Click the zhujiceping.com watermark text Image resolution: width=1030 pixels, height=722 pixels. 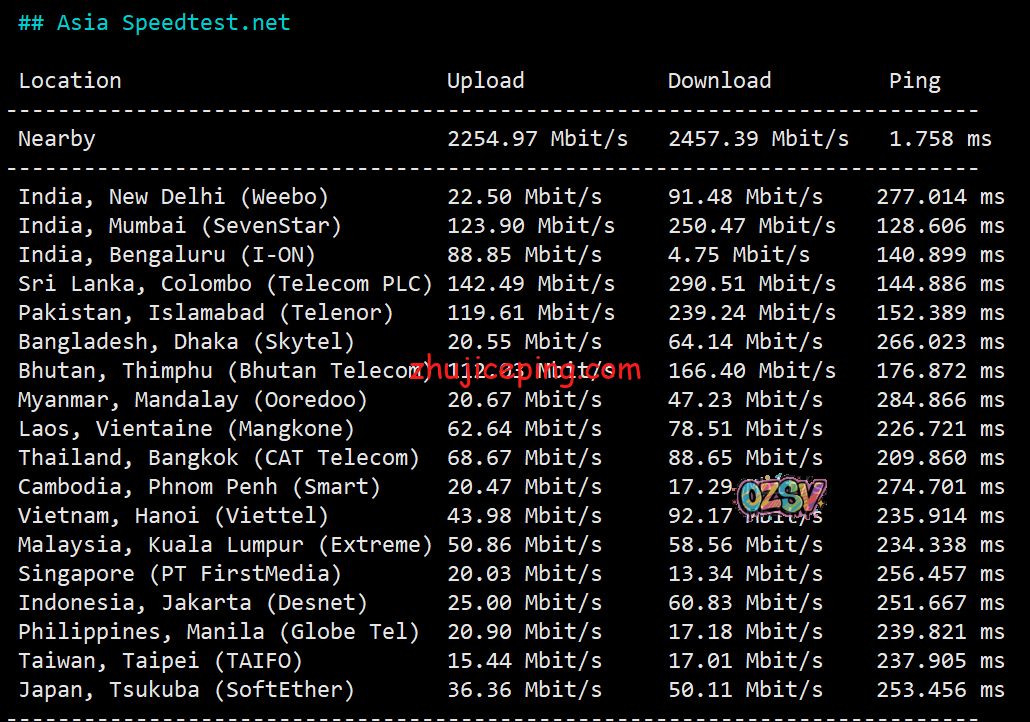coord(524,371)
